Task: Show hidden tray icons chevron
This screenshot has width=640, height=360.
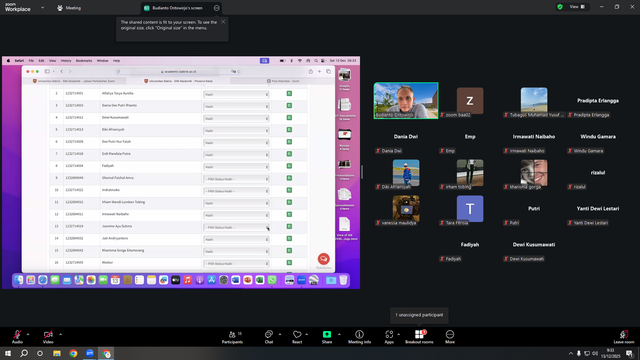Action: [571, 353]
